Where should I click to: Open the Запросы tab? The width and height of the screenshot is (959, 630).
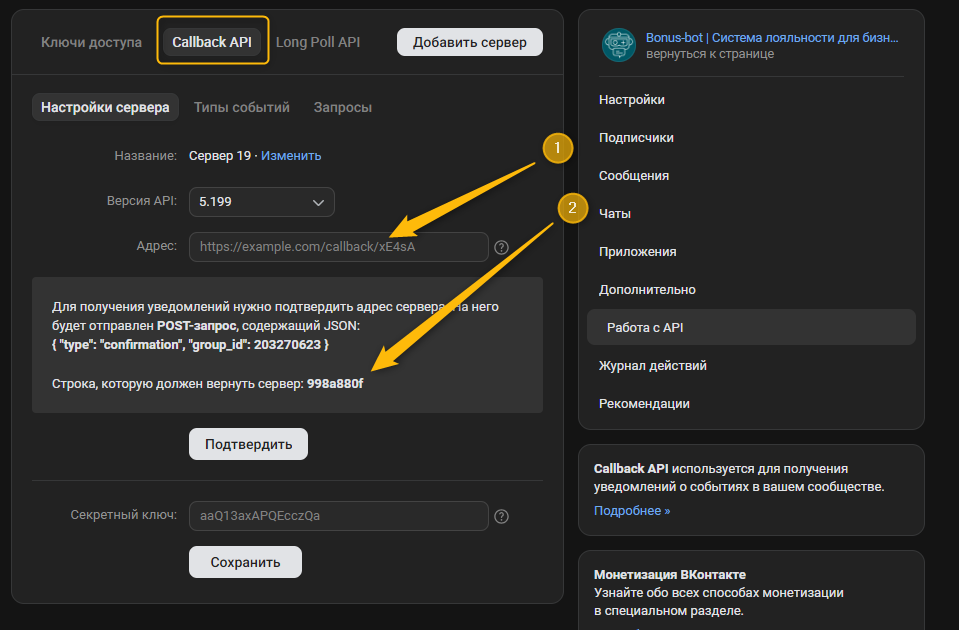[342, 106]
